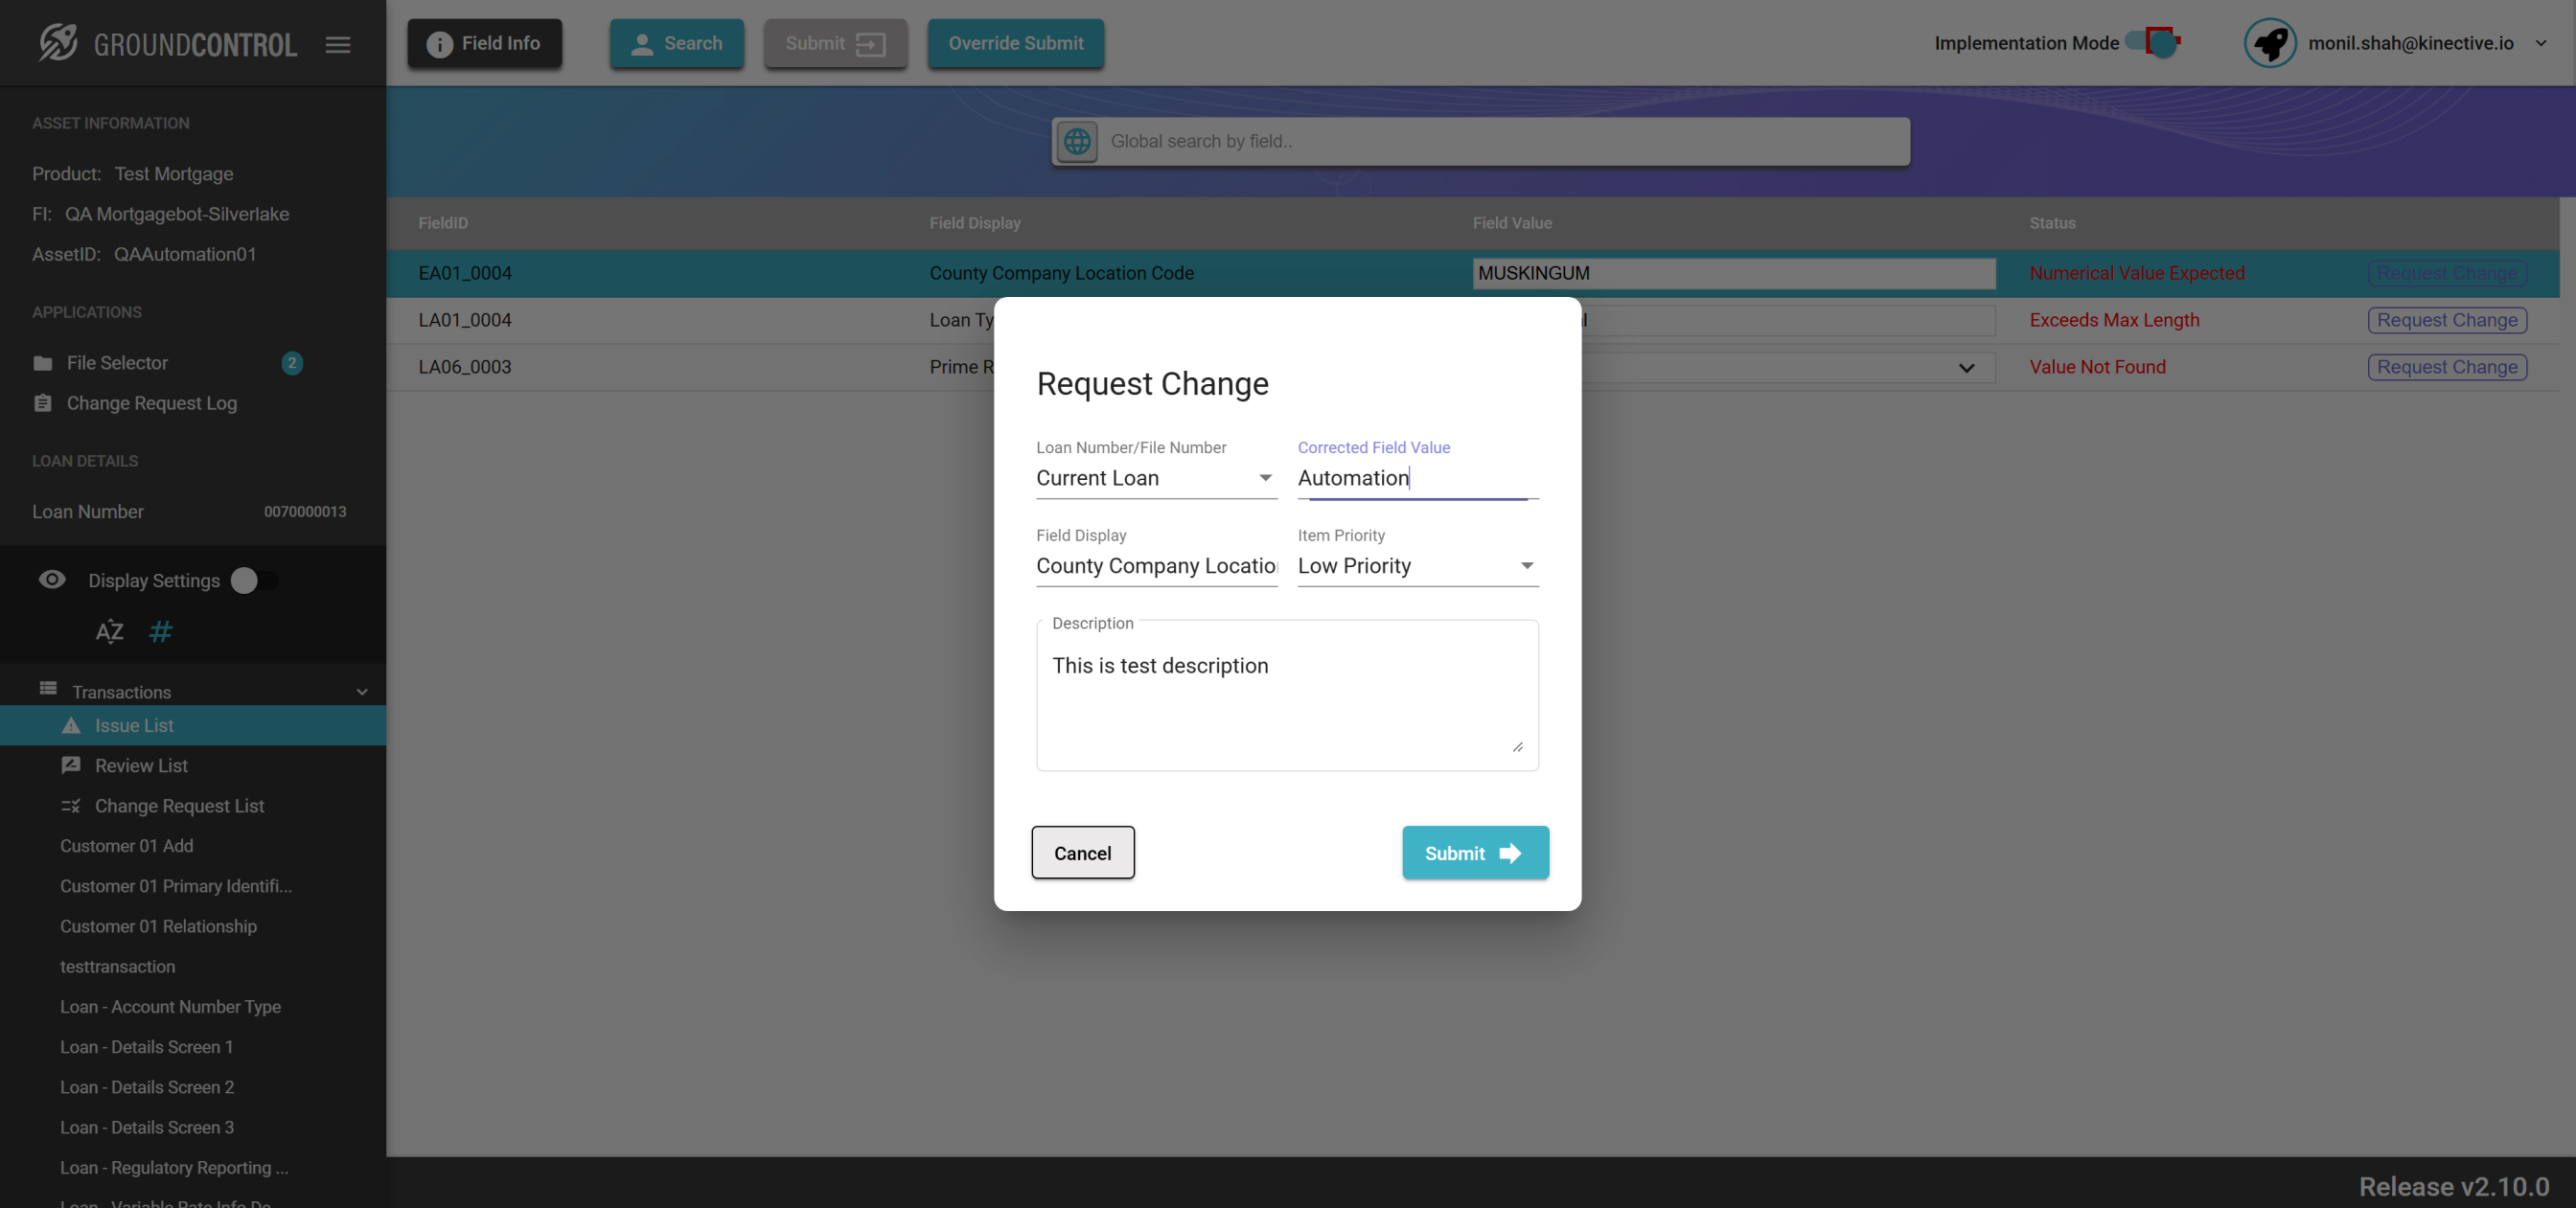
Task: Click the GroundControl logo icon
Action: click(58, 43)
